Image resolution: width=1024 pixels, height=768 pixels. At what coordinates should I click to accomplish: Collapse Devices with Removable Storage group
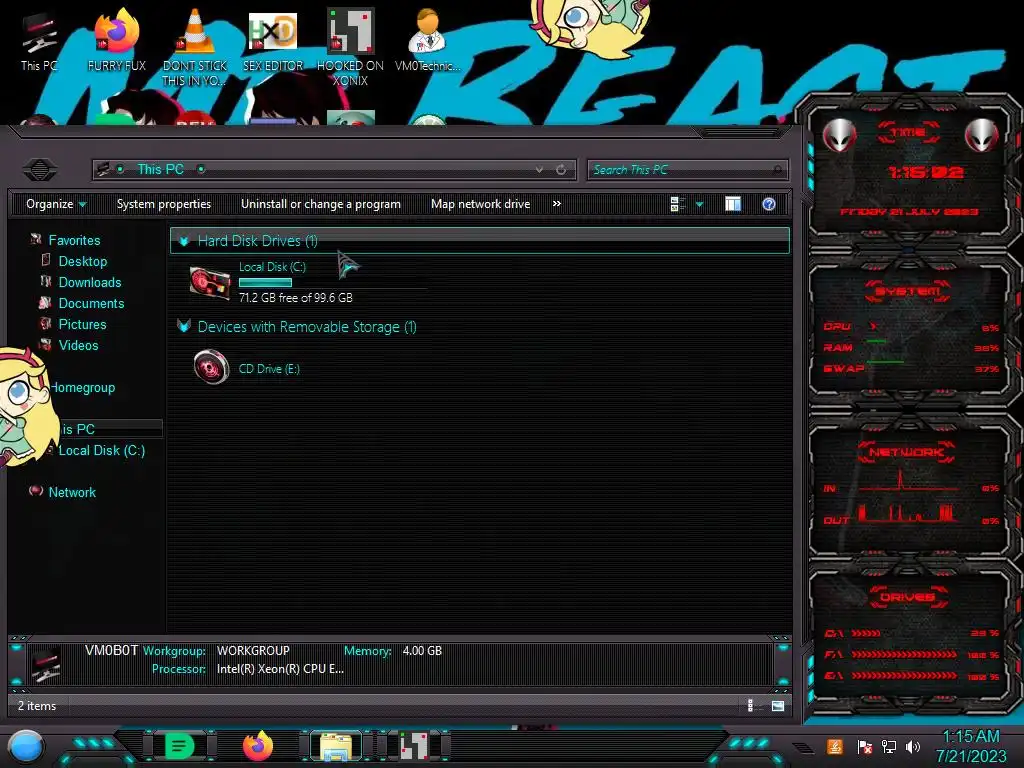pyautogui.click(x=184, y=327)
